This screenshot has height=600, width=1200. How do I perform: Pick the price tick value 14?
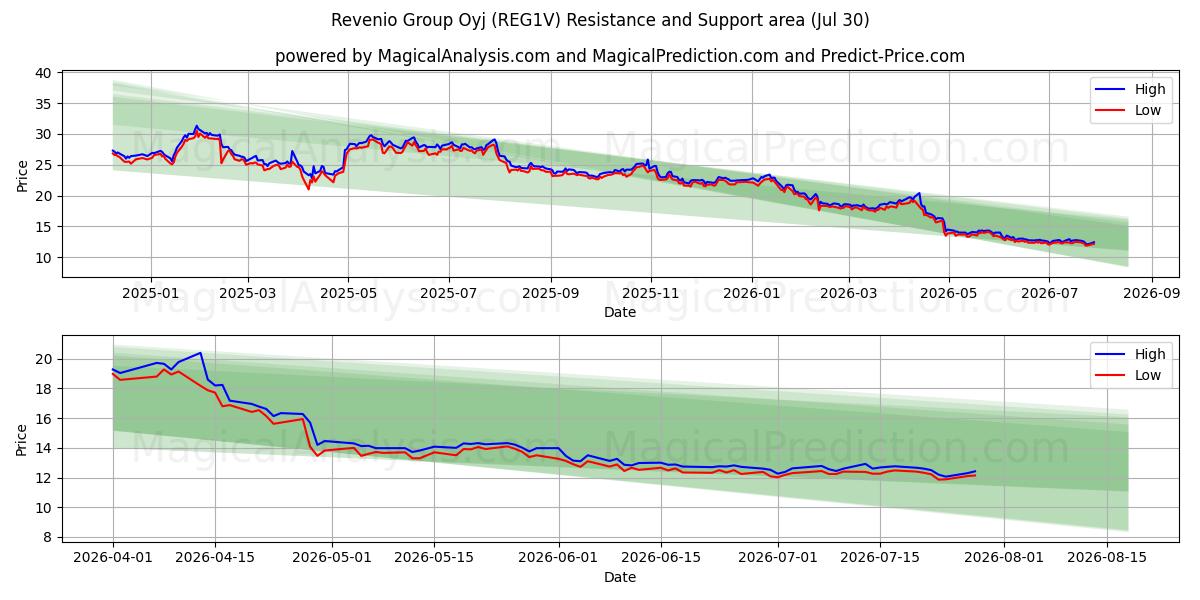tap(43, 448)
